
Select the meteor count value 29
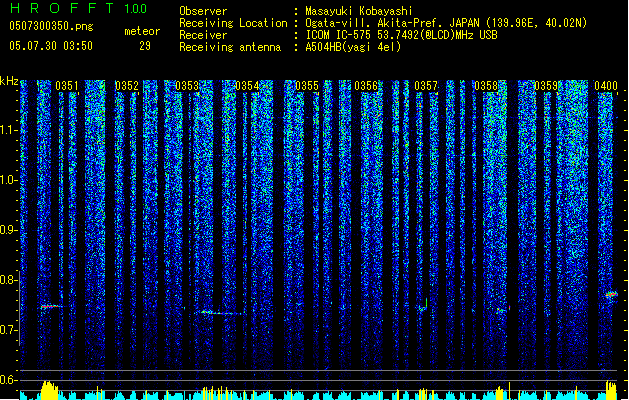pos(145,46)
